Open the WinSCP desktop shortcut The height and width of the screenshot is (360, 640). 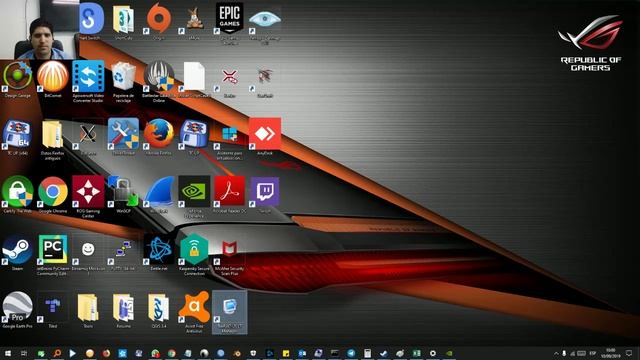click(123, 192)
